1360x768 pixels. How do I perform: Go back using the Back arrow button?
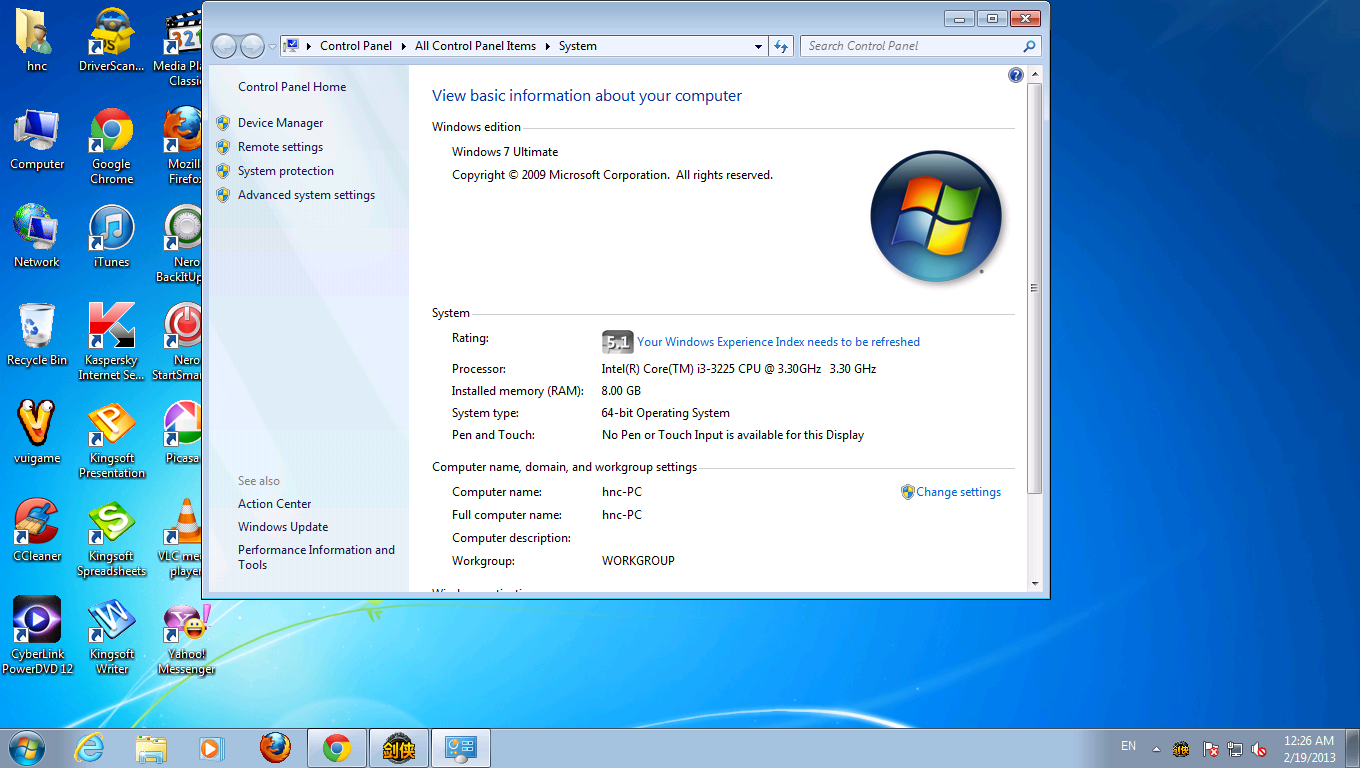pyautogui.click(x=224, y=46)
